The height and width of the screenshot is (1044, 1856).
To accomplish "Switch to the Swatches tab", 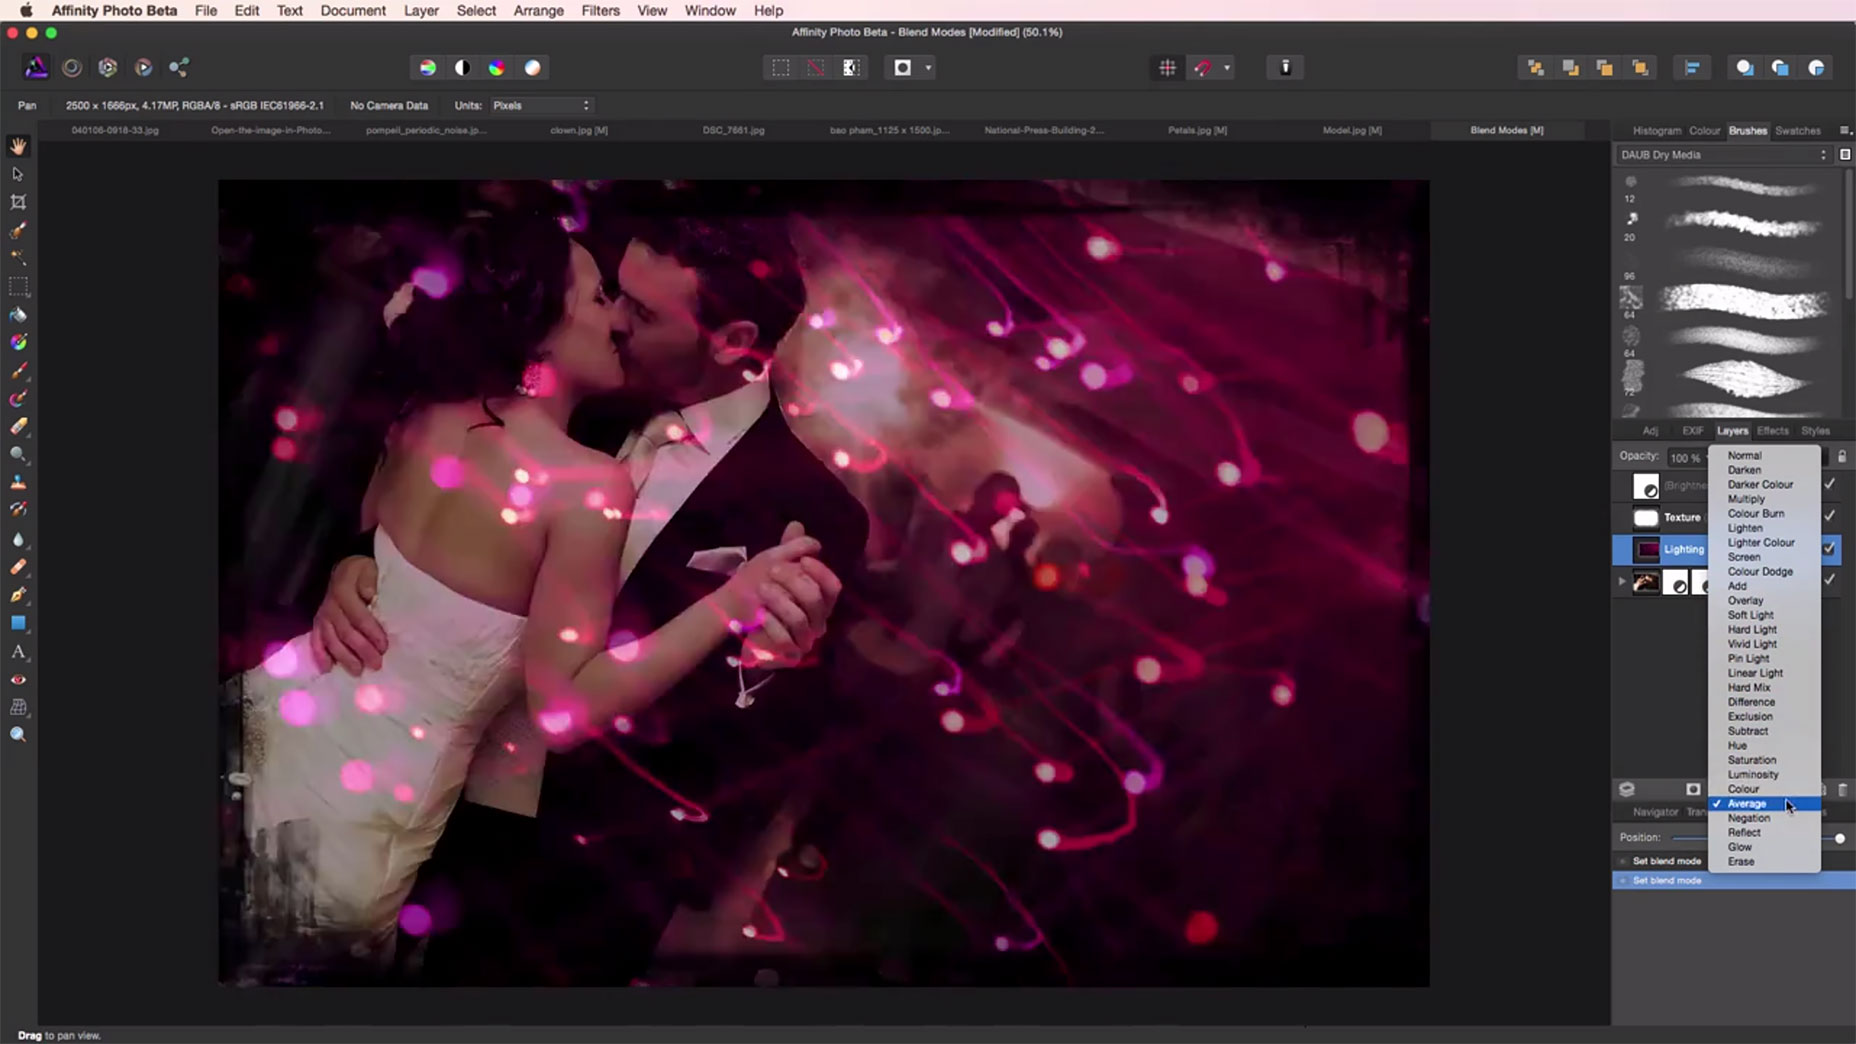I will click(x=1797, y=131).
